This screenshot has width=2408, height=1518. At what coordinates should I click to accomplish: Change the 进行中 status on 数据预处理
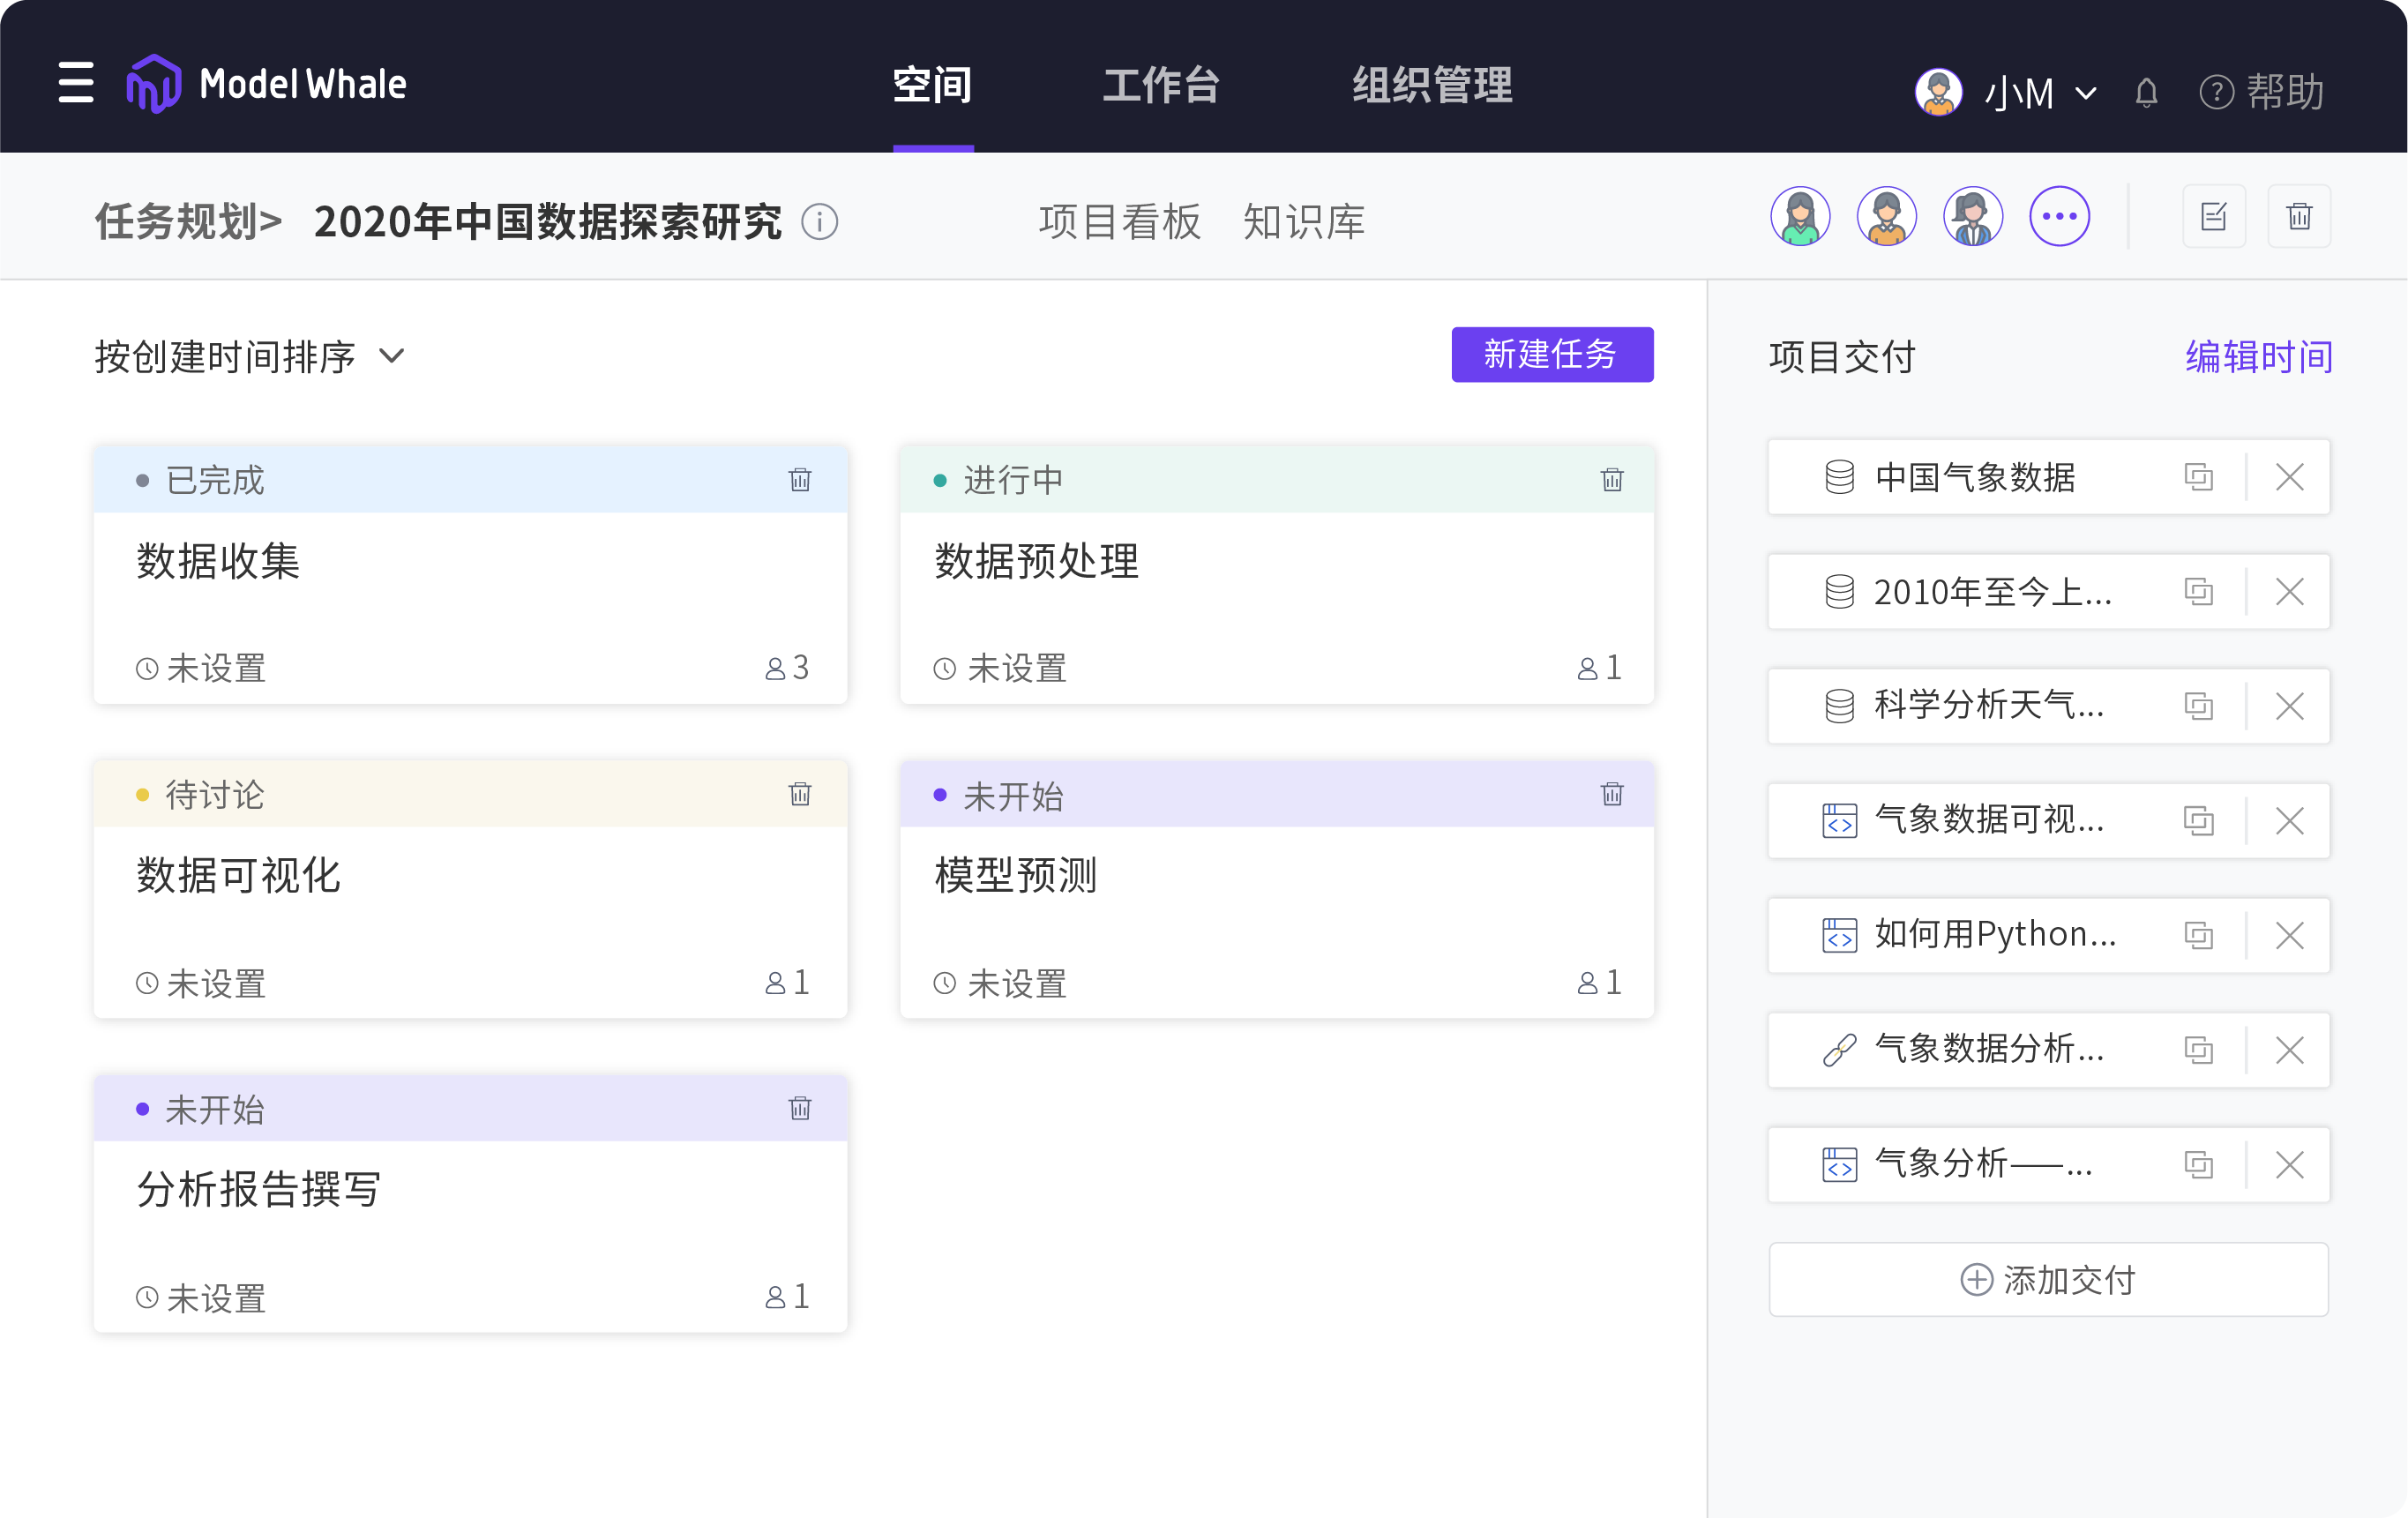(998, 480)
